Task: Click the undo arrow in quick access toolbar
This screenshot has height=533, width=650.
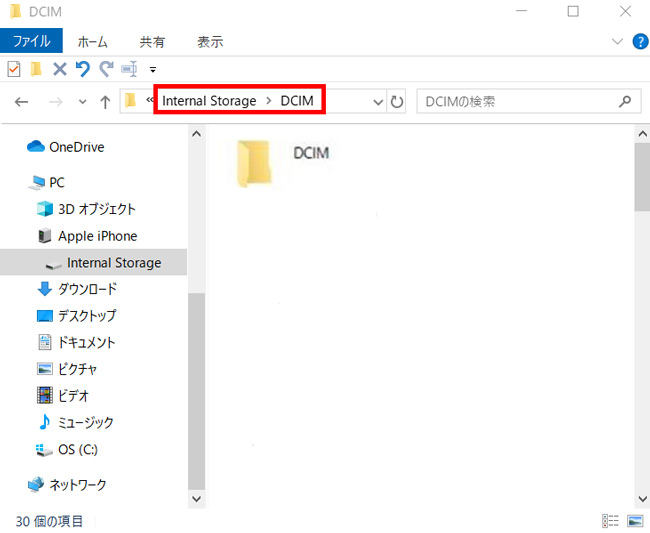Action: 83,69
